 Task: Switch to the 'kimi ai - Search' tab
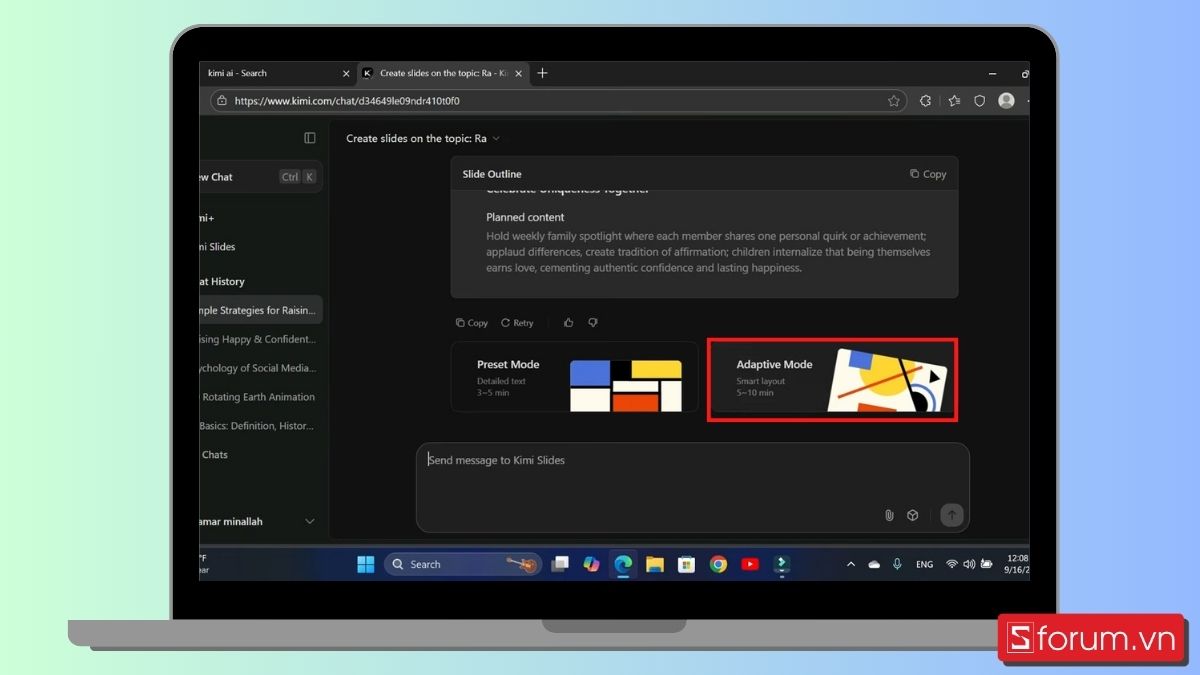277,73
